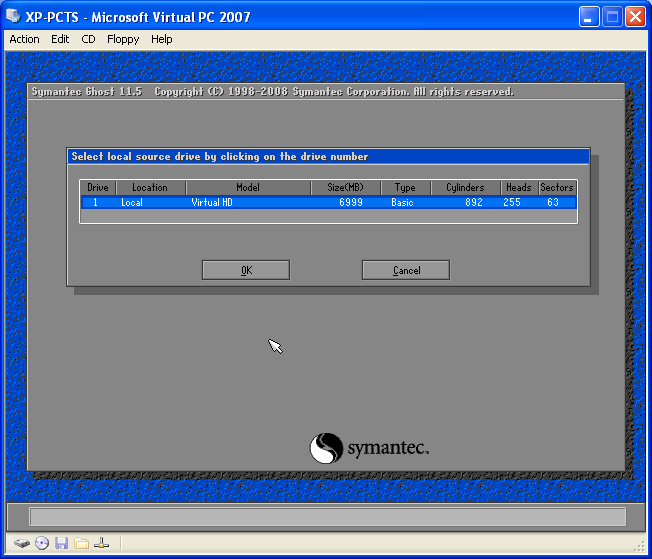Click the Virtual PC title bar icon
The height and width of the screenshot is (559, 652).
coord(13,17)
